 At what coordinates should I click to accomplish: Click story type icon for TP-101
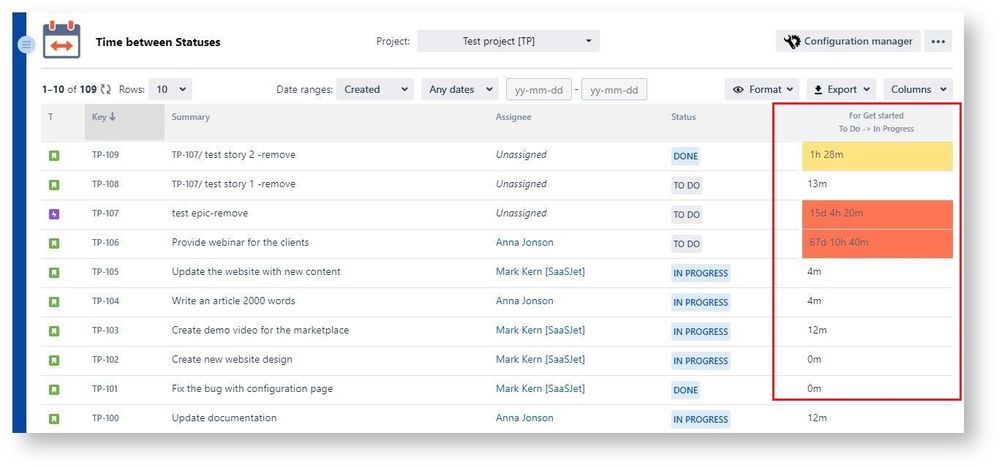[x=54, y=390]
